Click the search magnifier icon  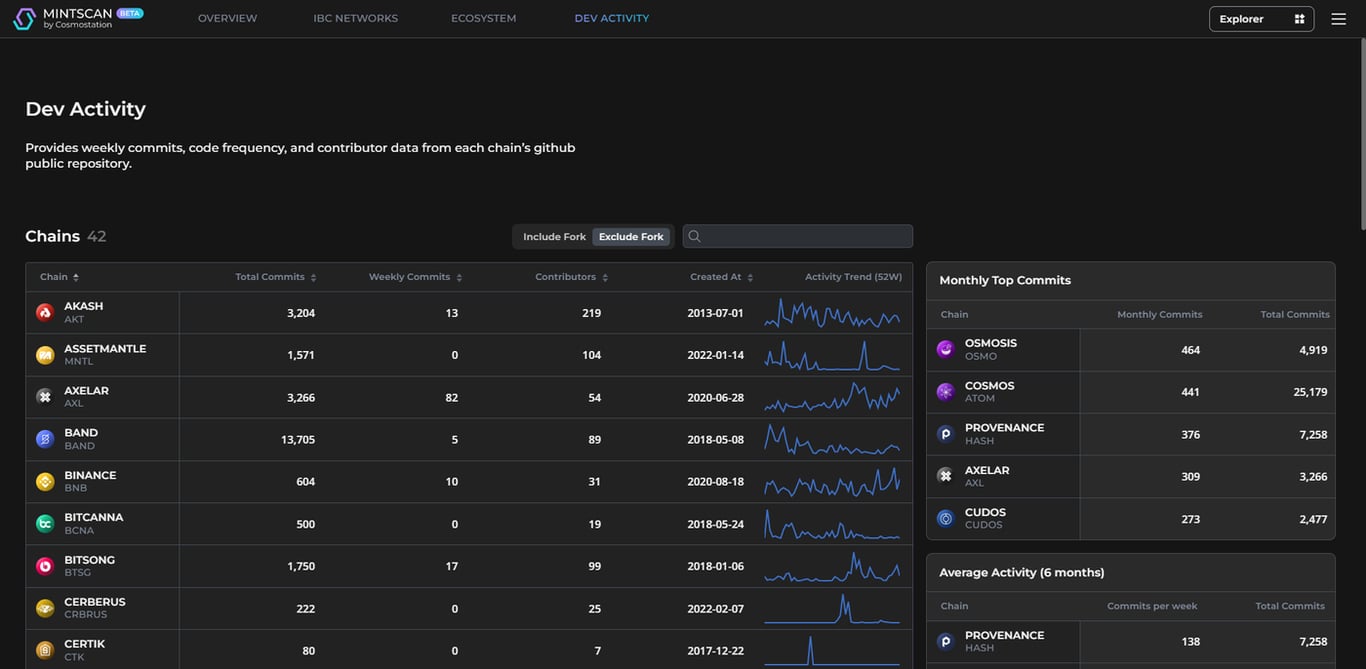pos(694,236)
